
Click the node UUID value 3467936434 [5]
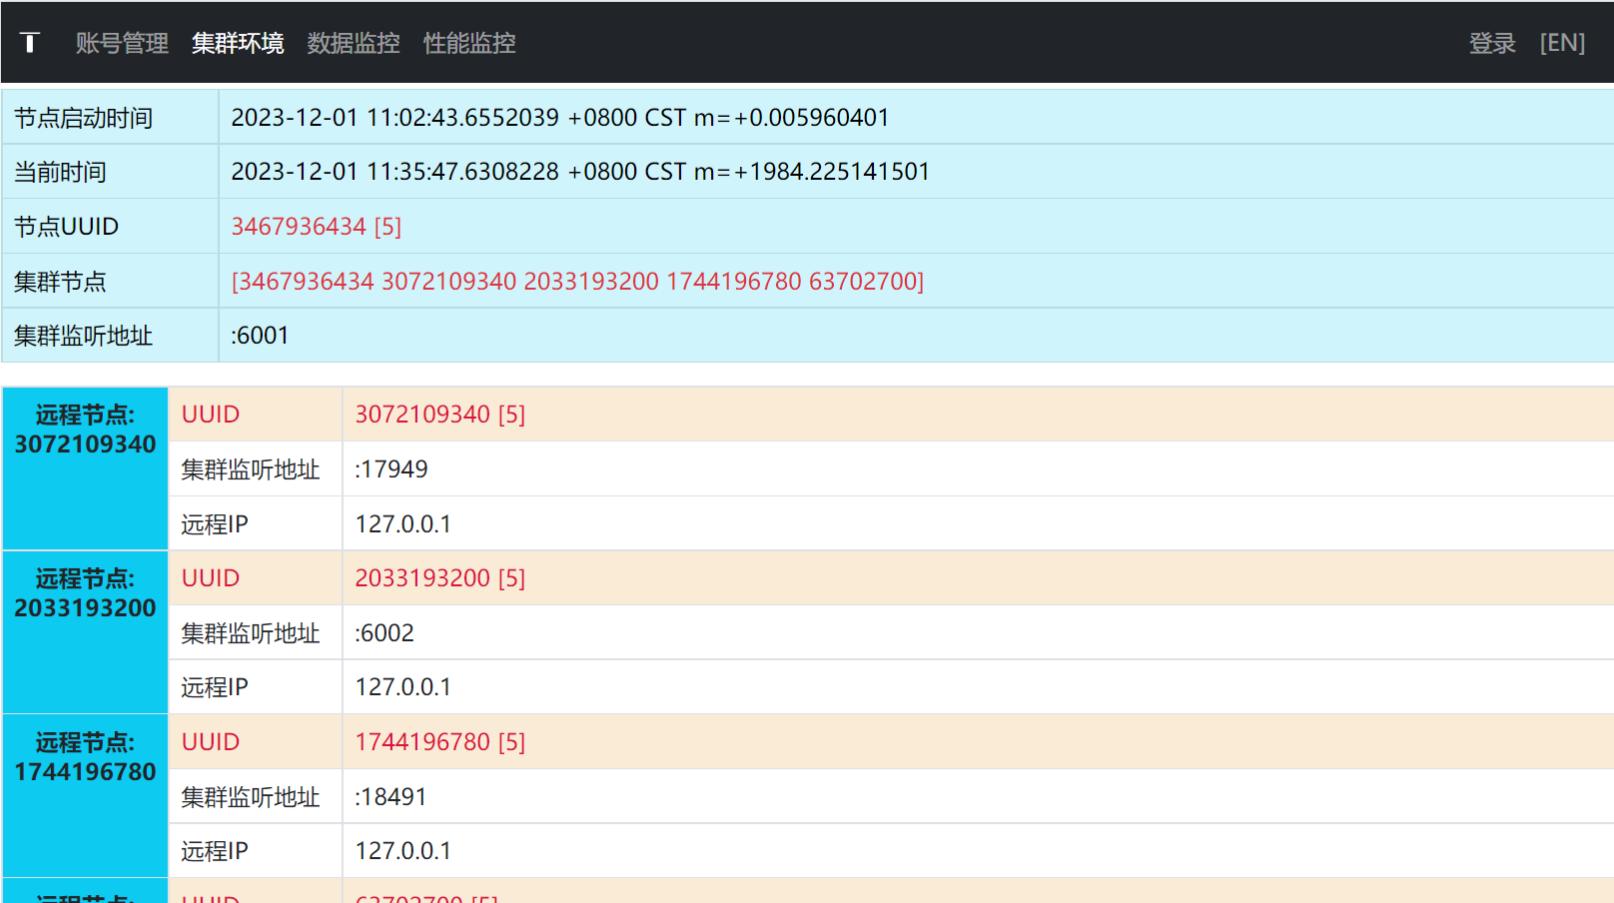[316, 227]
